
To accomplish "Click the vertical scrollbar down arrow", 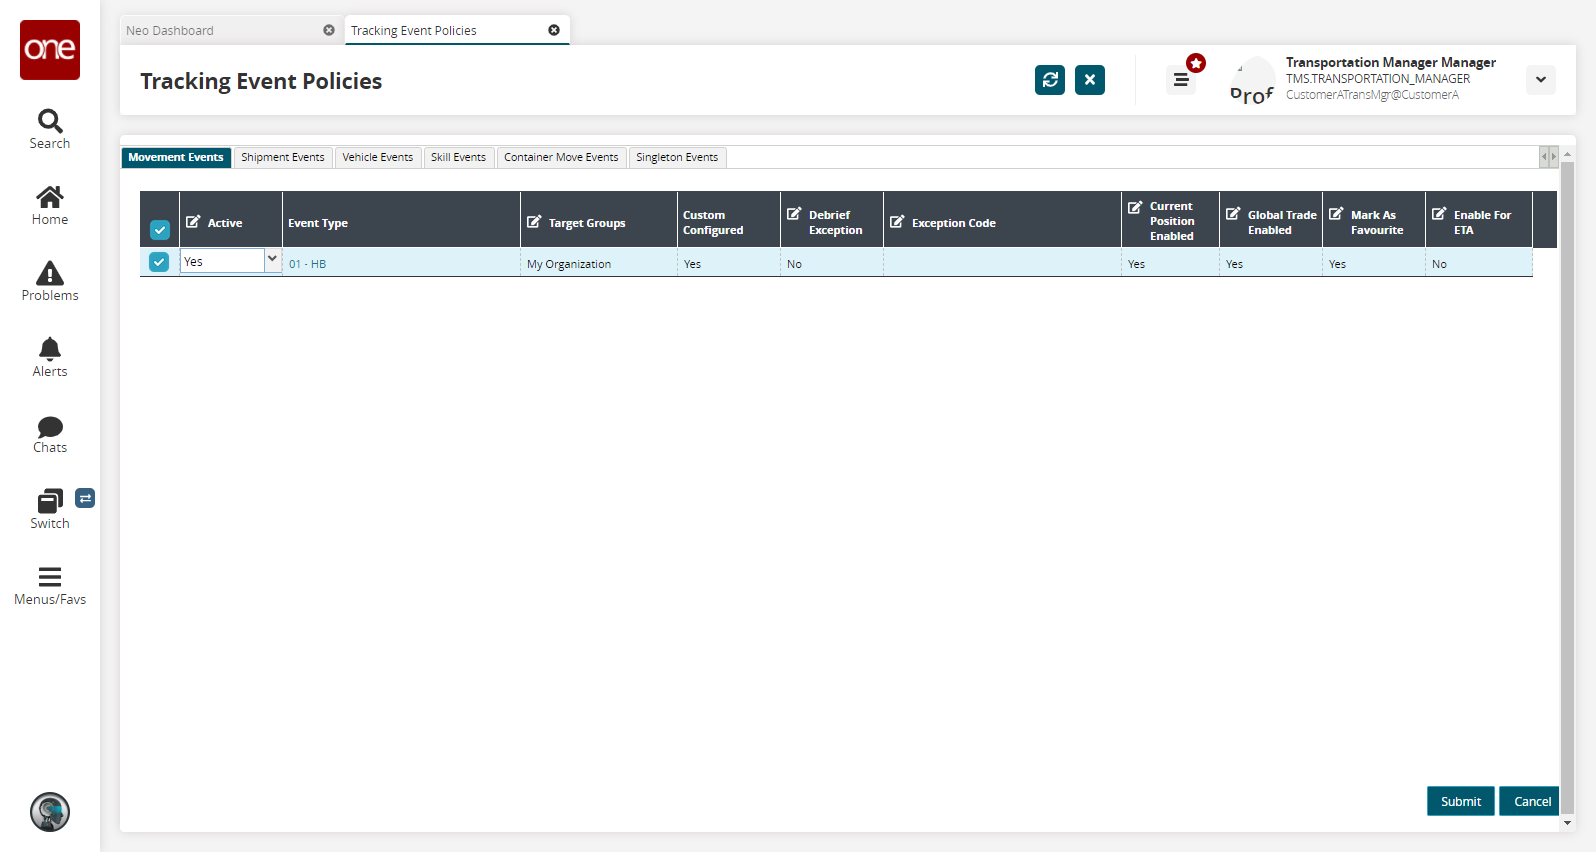I will pos(1567,823).
